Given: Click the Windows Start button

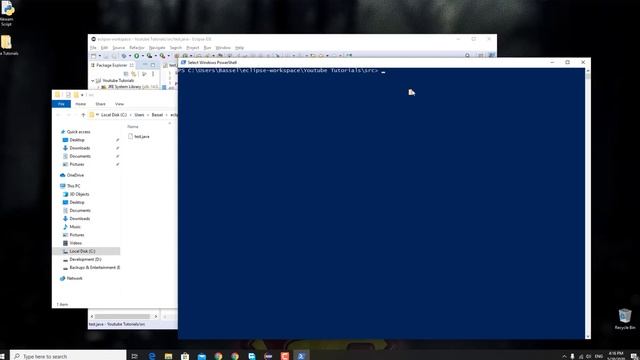Looking at the screenshot, I should [2, 356].
